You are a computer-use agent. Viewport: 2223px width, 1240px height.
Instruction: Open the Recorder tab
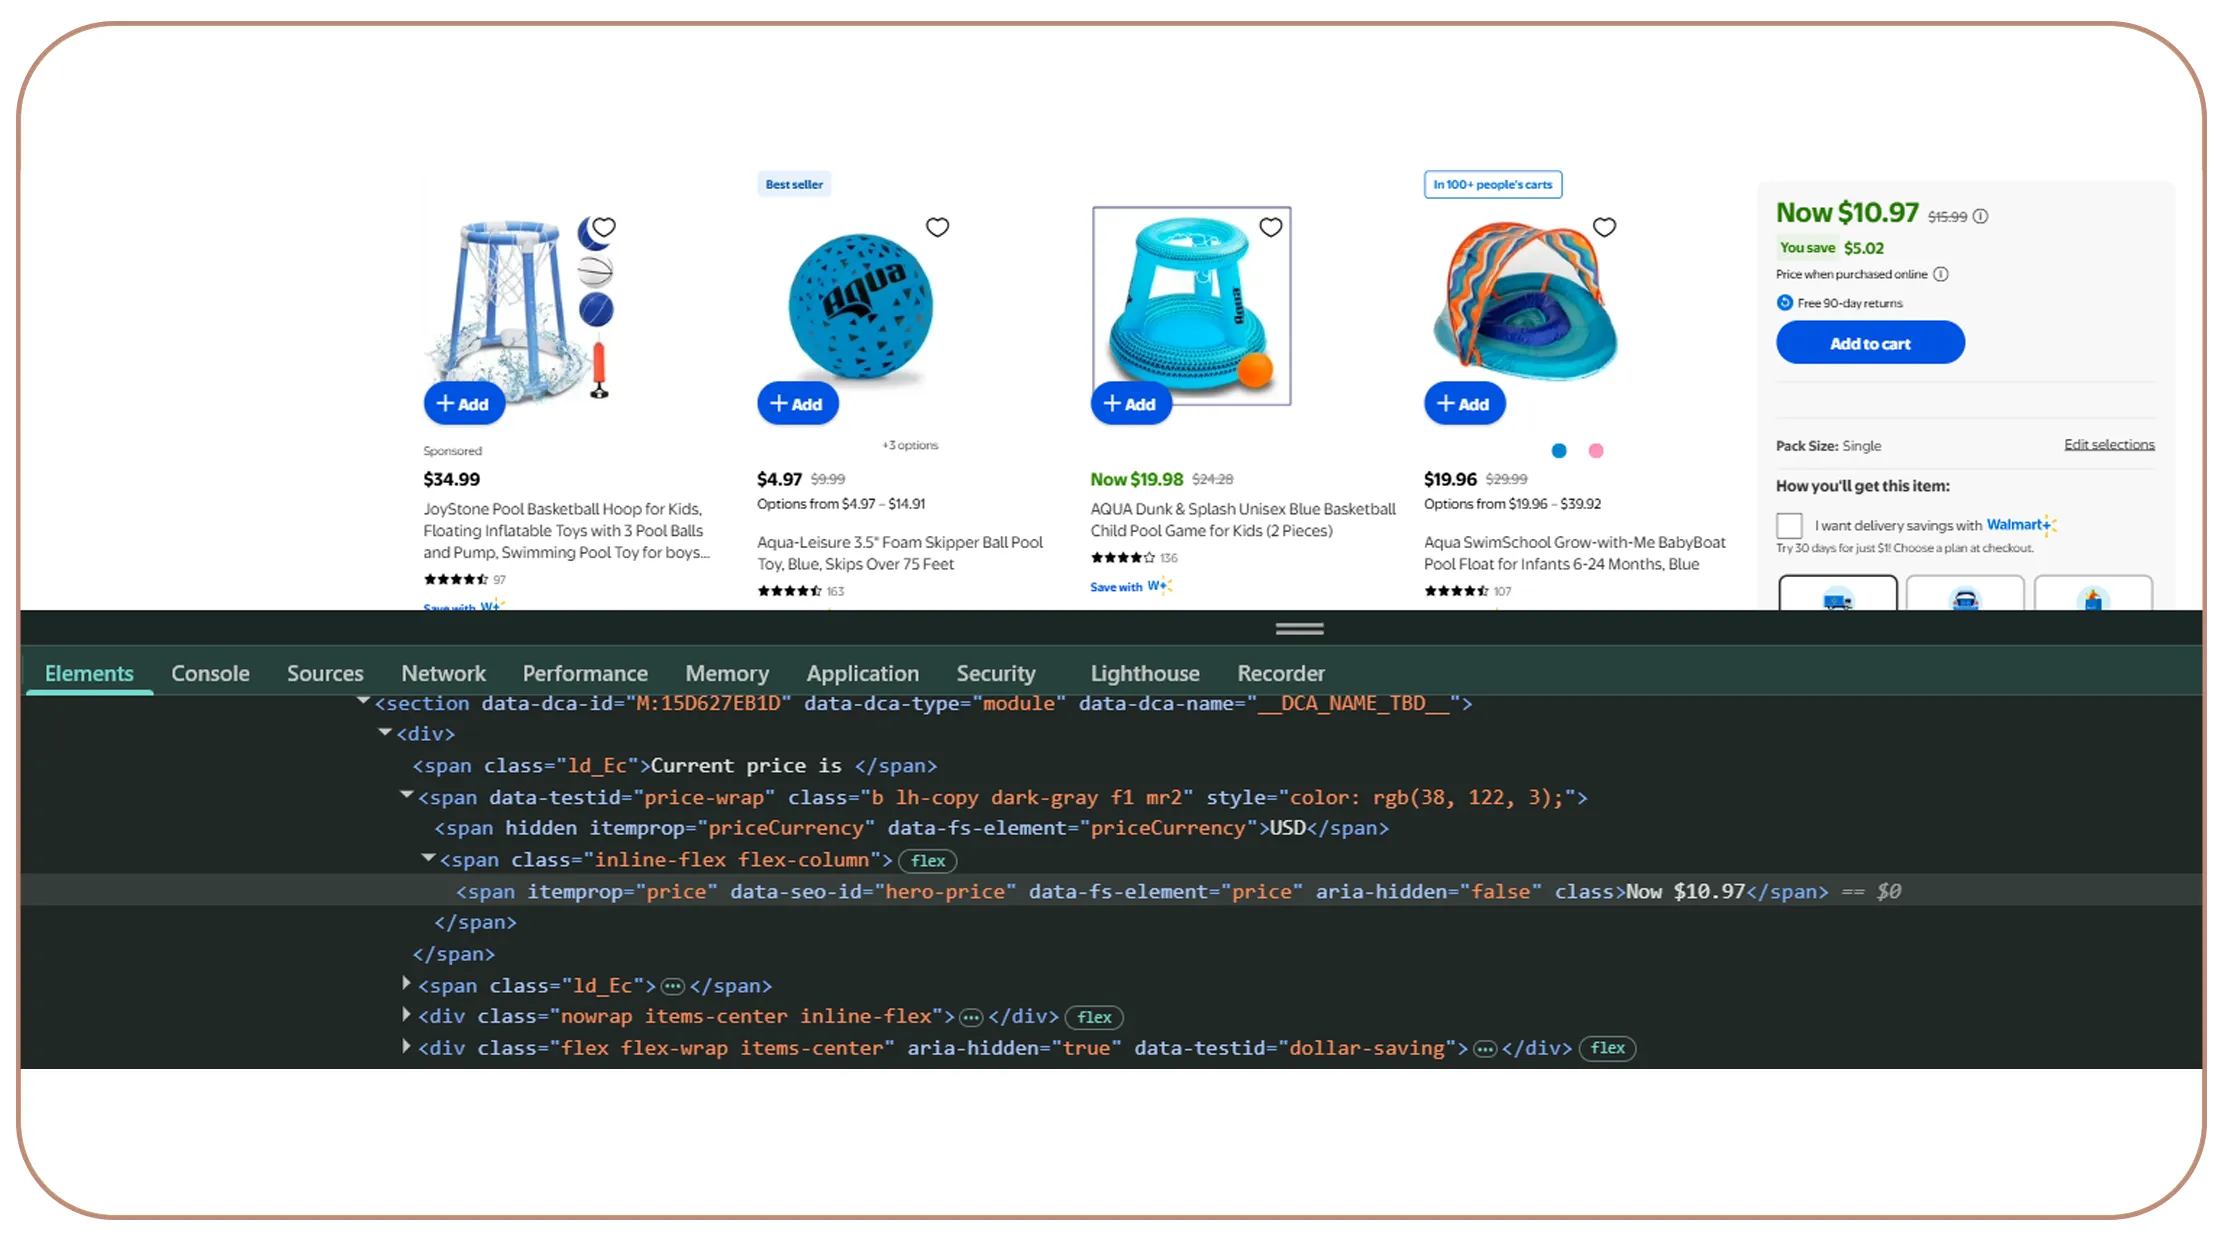pos(1281,674)
